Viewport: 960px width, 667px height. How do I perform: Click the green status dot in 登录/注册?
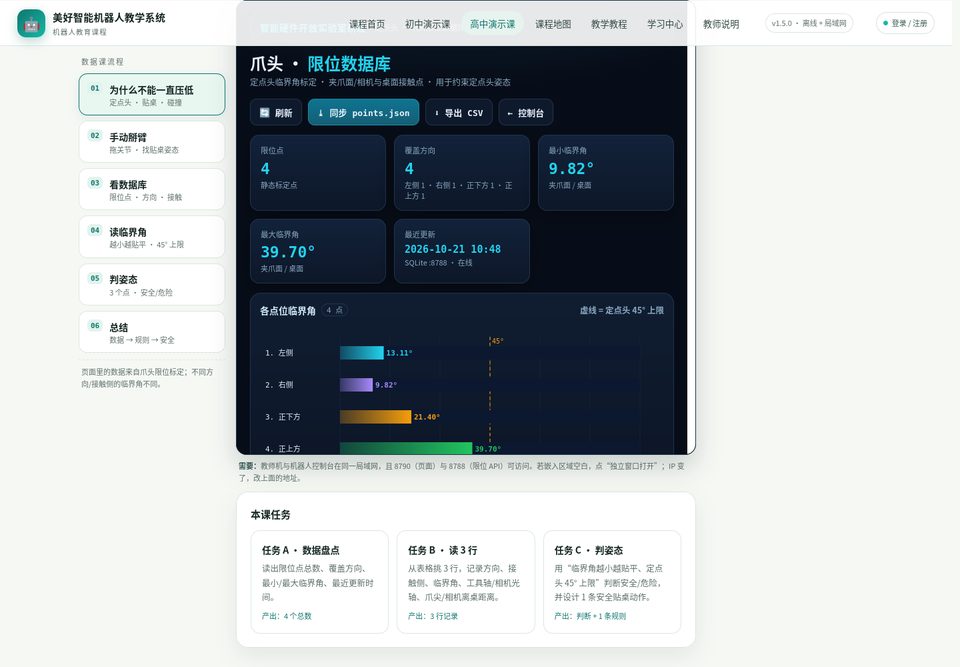(885, 23)
